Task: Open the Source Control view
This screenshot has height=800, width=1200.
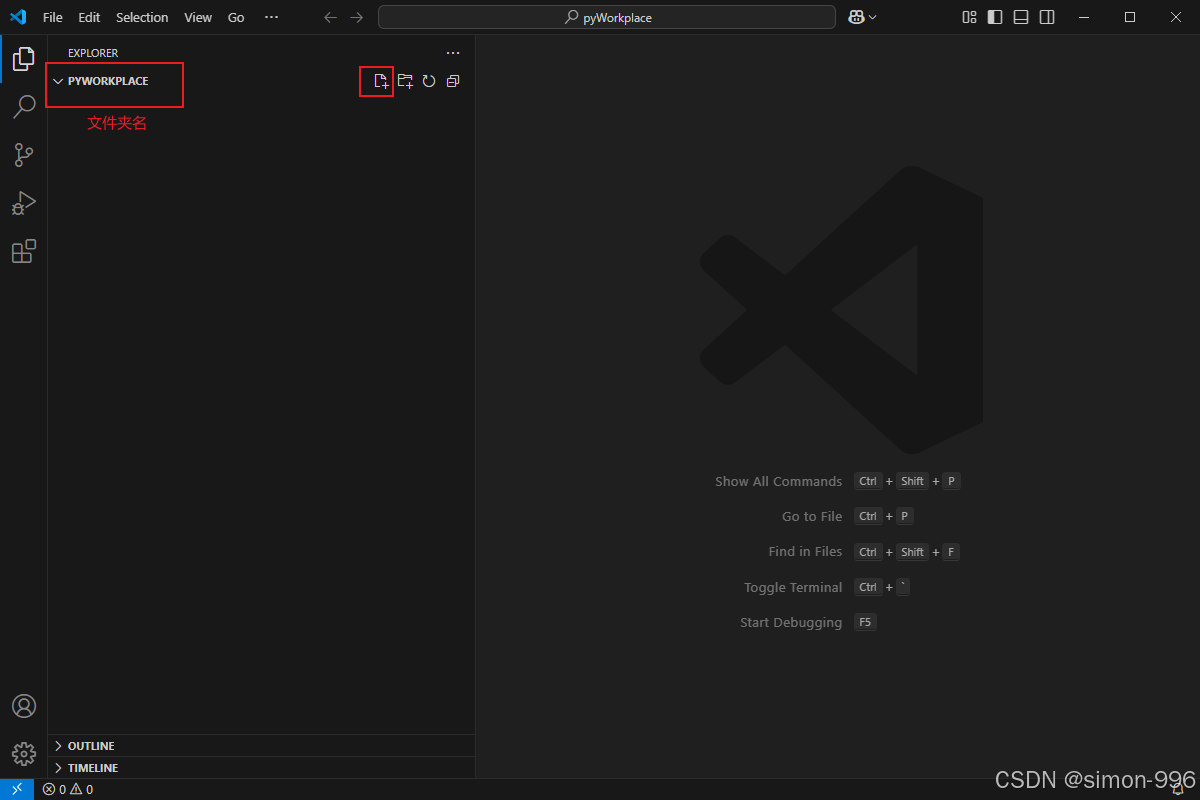Action: (x=24, y=155)
